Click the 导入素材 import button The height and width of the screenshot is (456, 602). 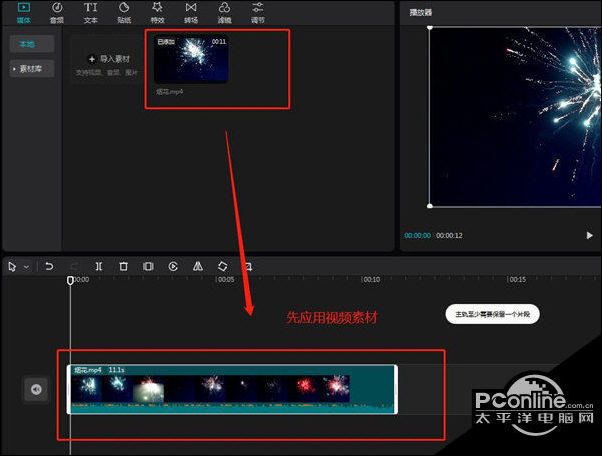click(x=109, y=59)
